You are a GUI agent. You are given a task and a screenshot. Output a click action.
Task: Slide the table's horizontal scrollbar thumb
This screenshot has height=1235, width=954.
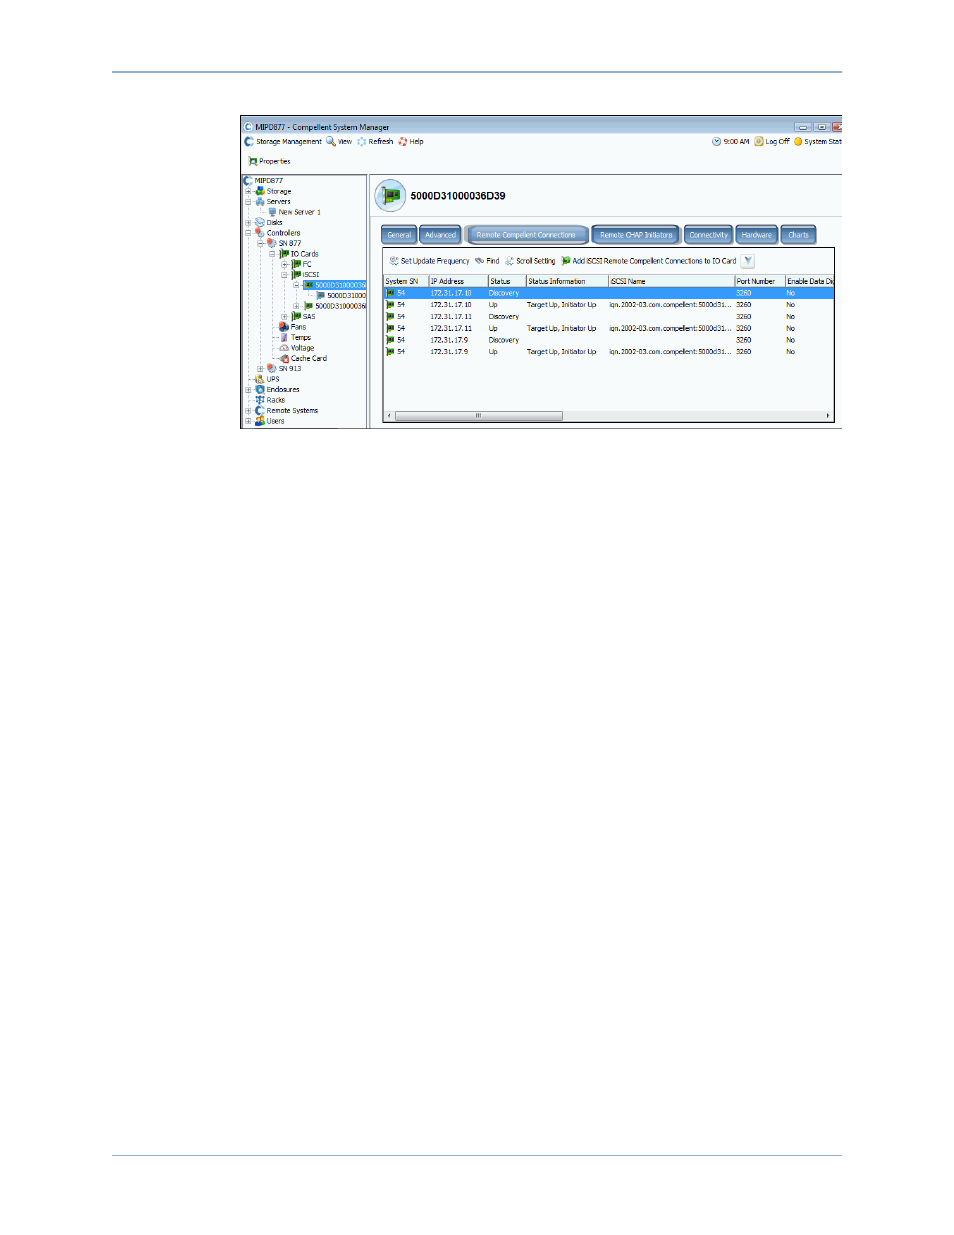pyautogui.click(x=478, y=416)
